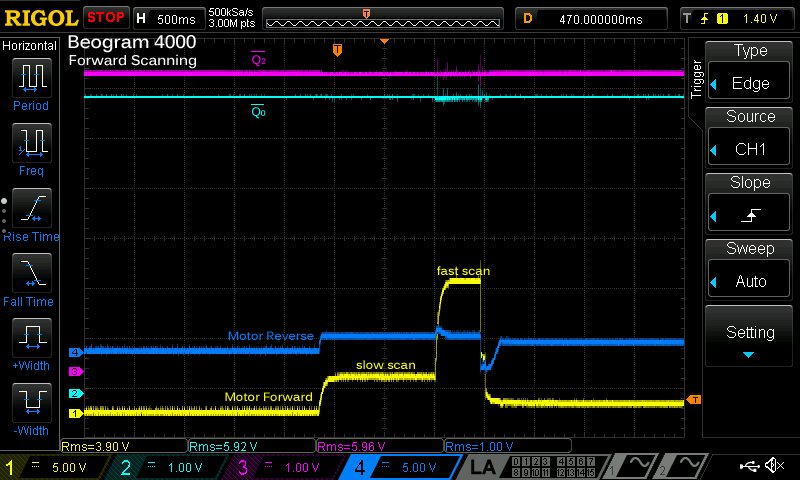Choose the Fall Time measurement icon

31,272
